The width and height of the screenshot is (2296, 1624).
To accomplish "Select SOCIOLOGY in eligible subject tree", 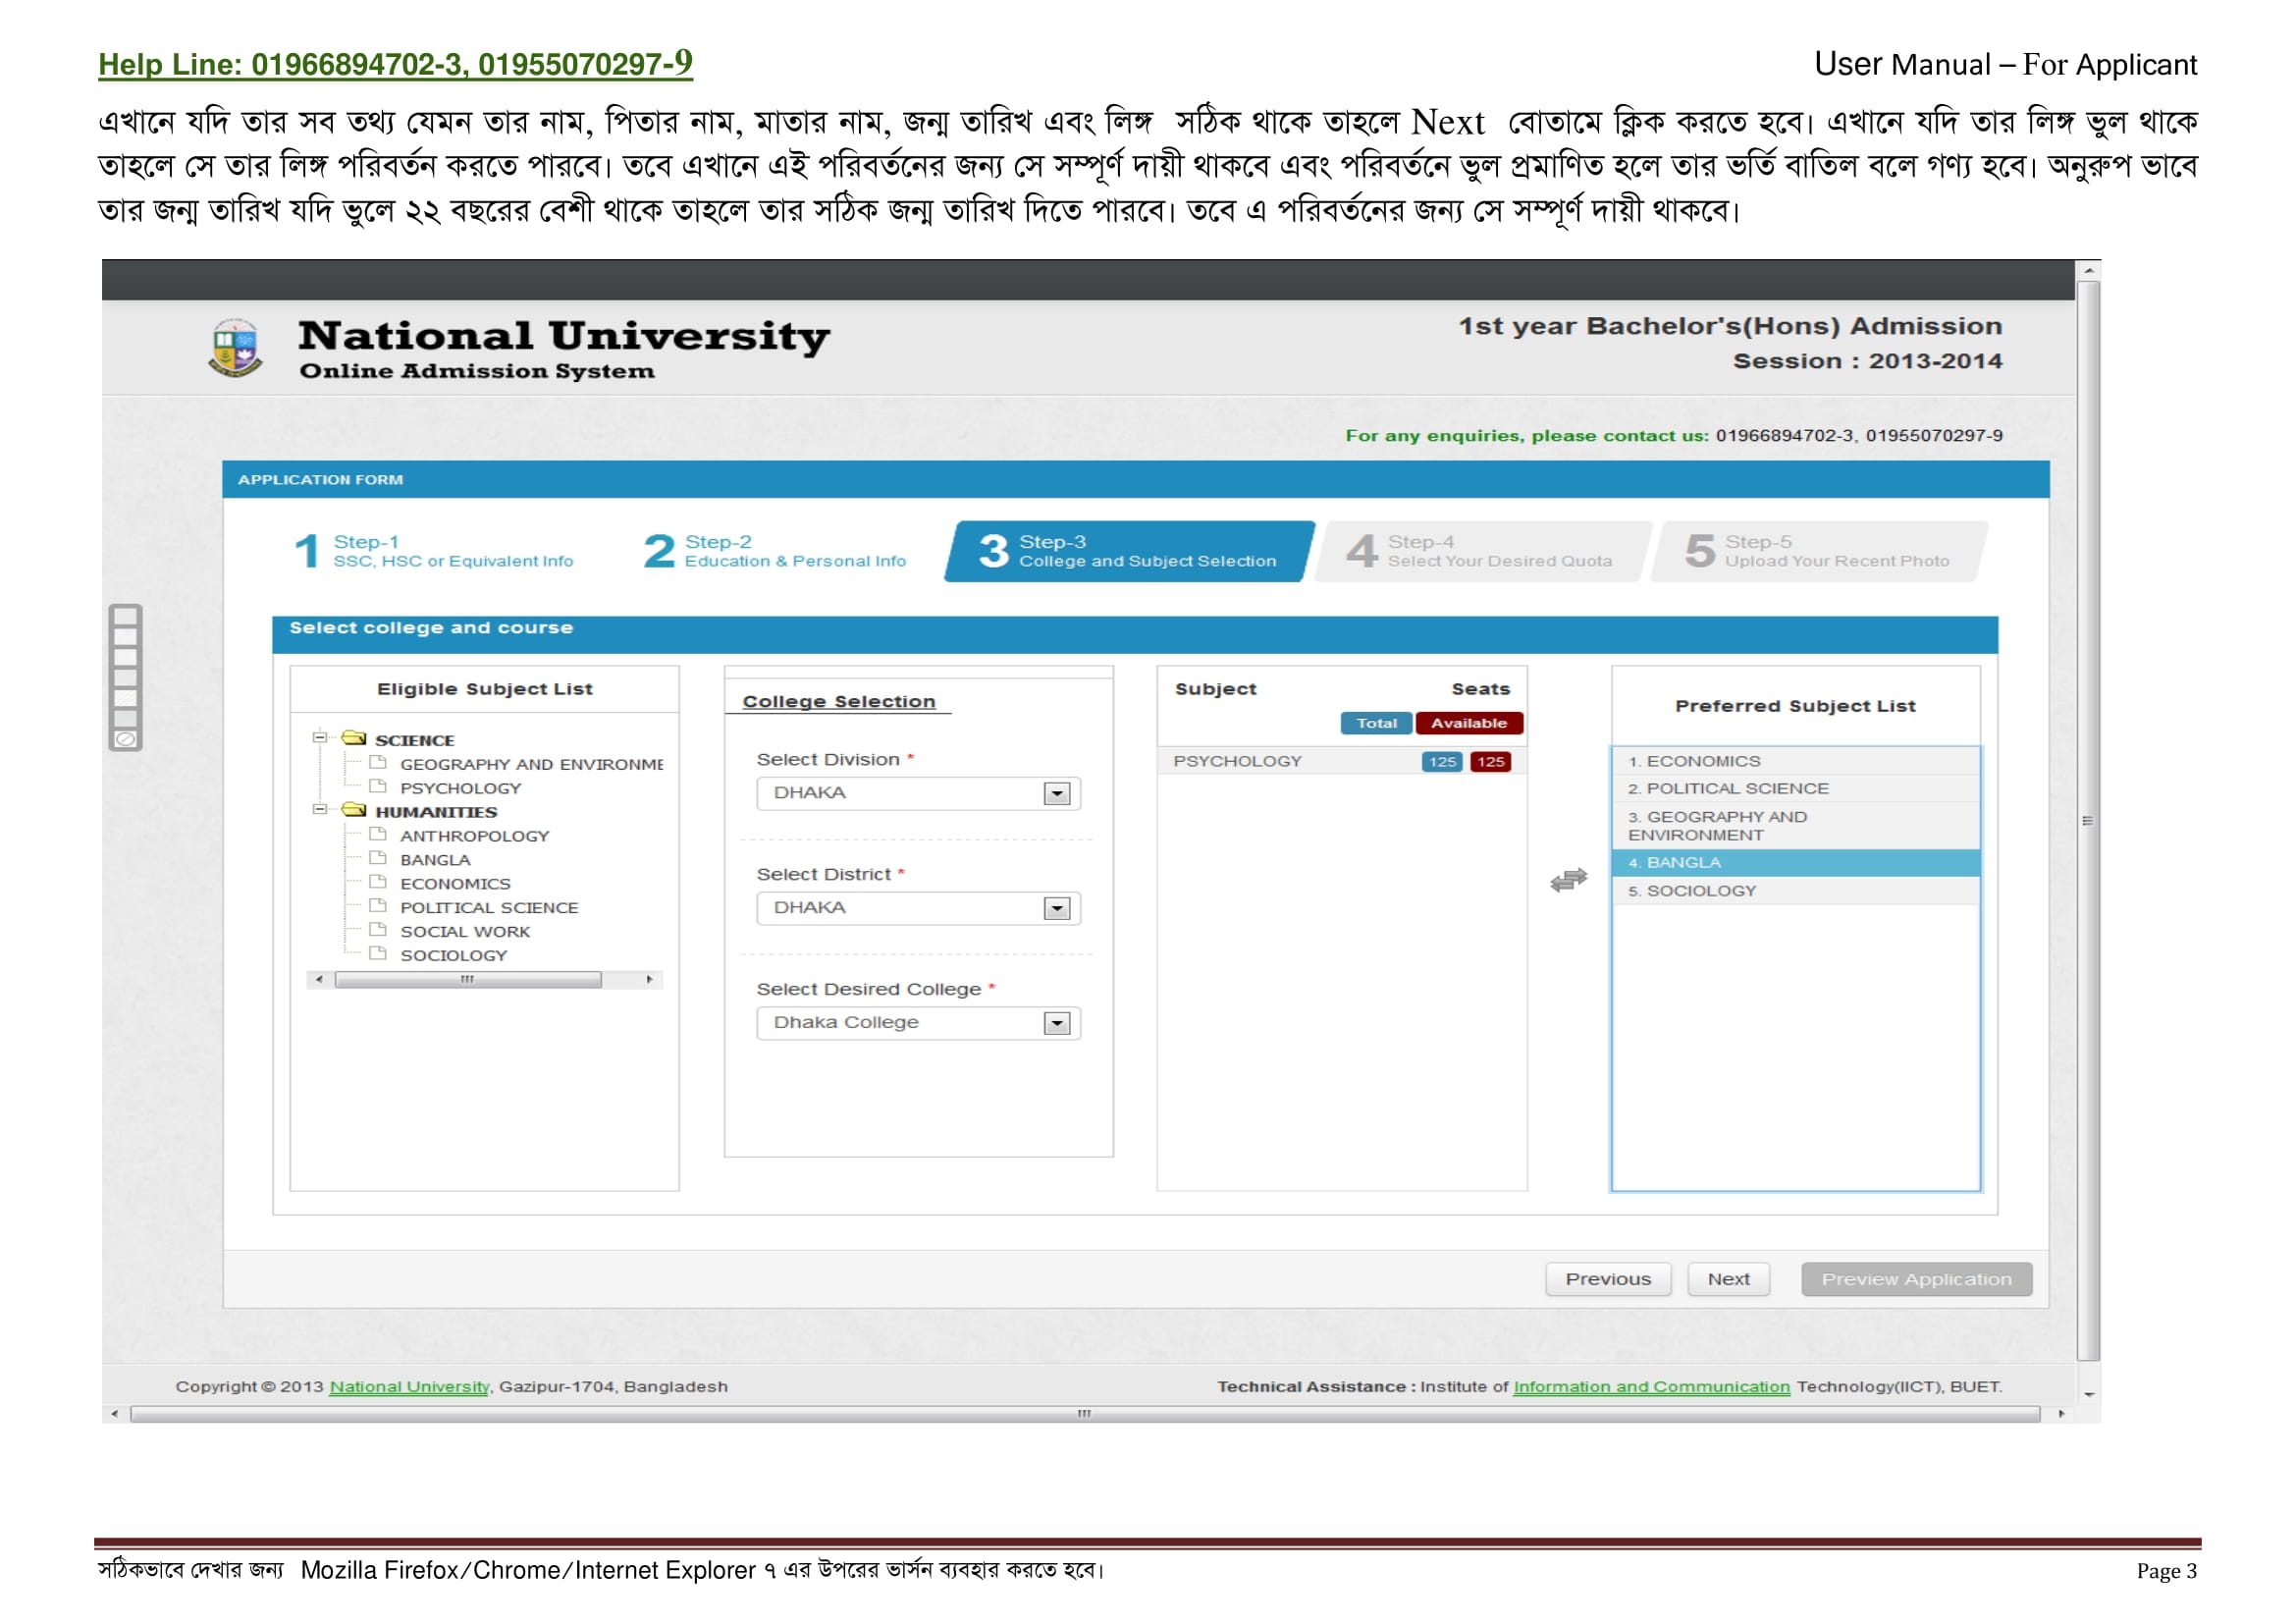I will (x=453, y=956).
